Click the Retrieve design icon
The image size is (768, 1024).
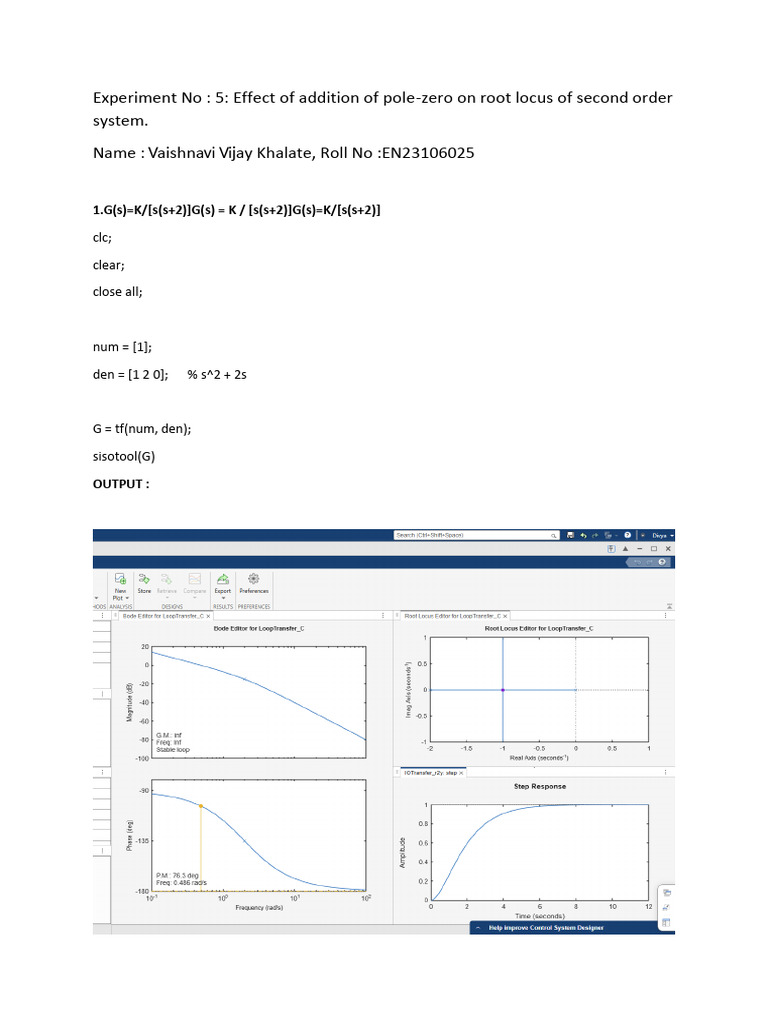[x=167, y=579]
